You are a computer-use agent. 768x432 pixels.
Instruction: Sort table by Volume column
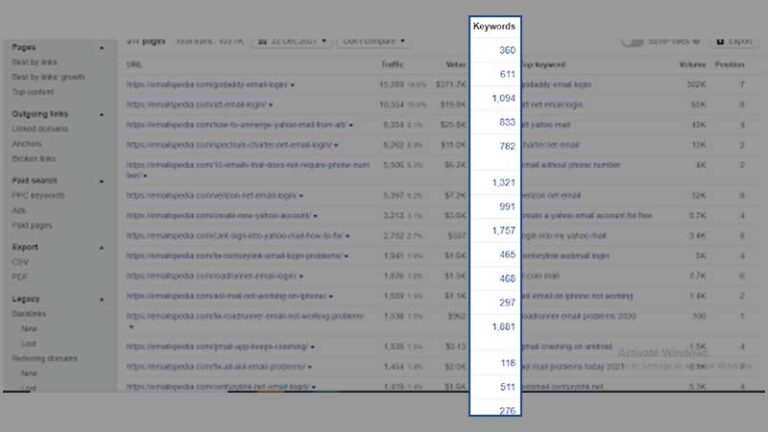click(x=693, y=65)
